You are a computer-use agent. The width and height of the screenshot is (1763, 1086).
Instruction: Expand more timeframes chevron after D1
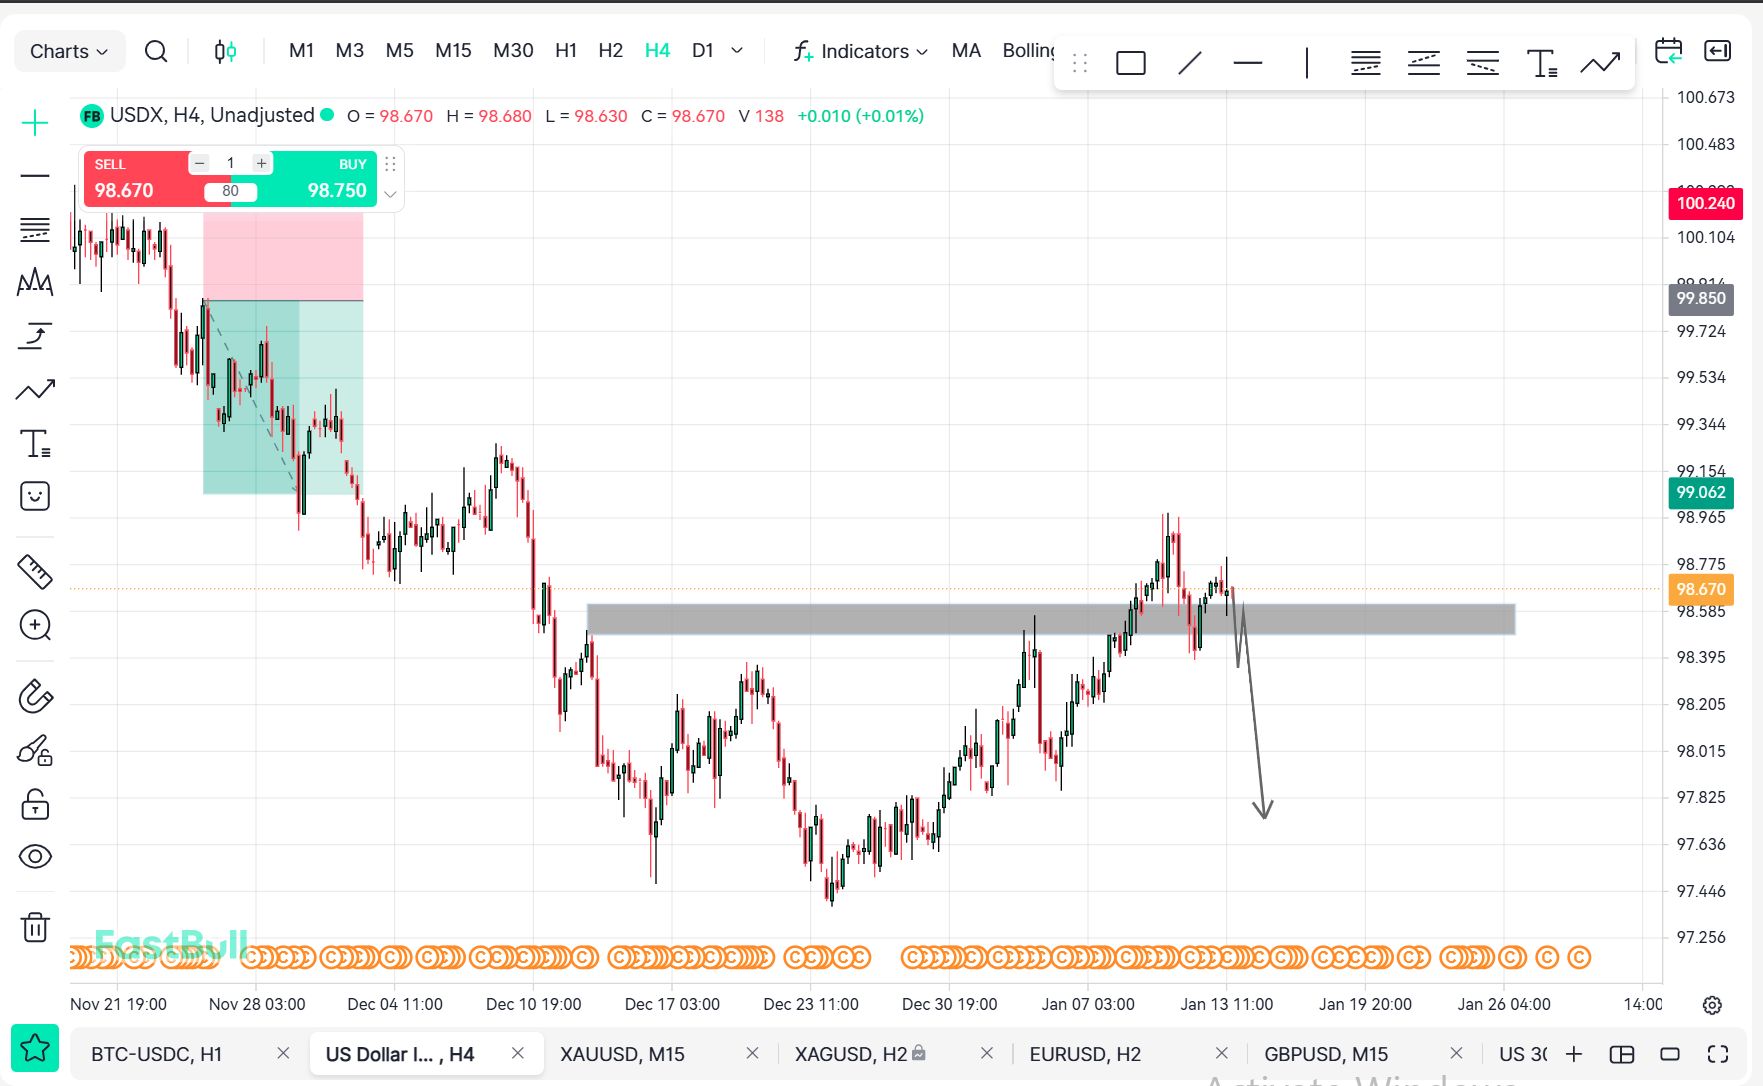(x=737, y=50)
